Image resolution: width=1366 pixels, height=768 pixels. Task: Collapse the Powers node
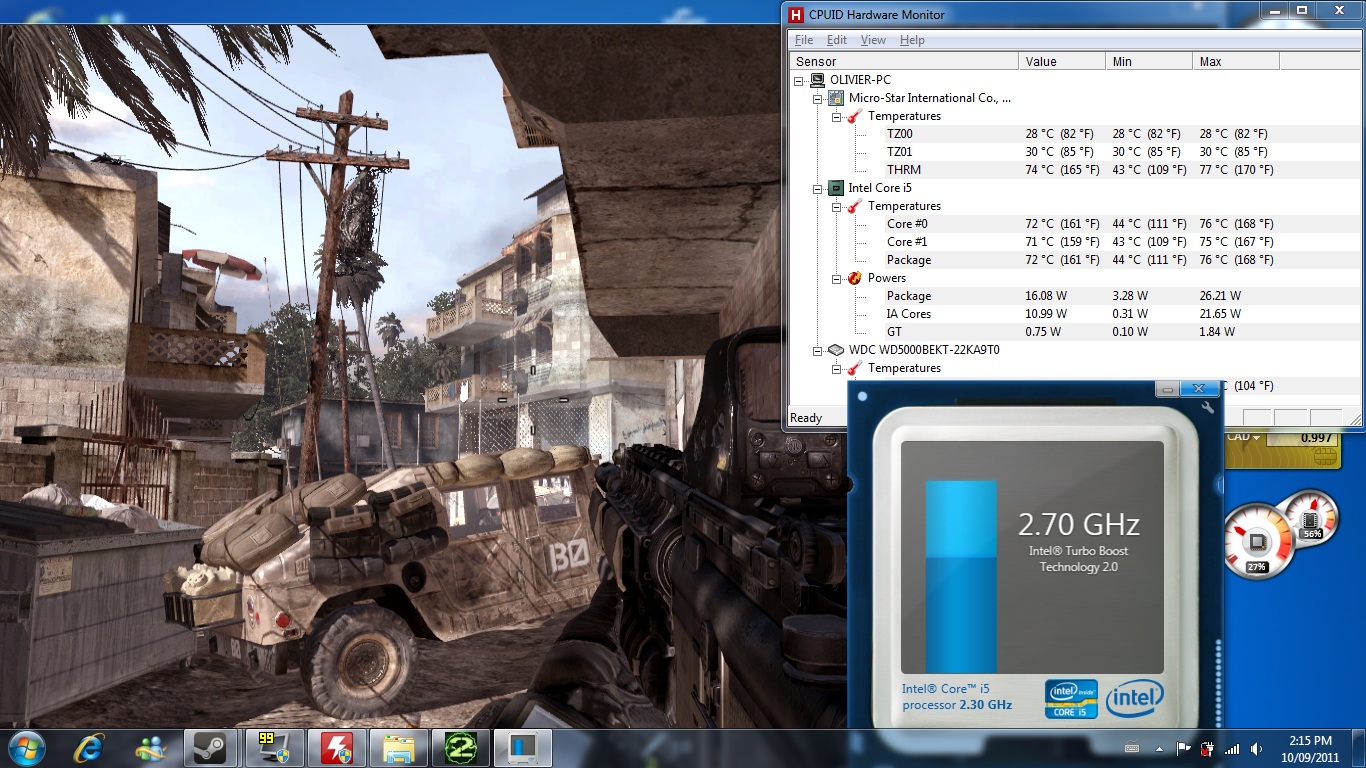(837, 278)
